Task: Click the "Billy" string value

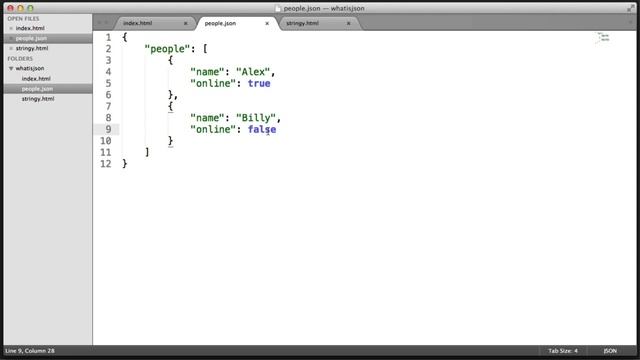Action: pyautogui.click(x=256, y=118)
